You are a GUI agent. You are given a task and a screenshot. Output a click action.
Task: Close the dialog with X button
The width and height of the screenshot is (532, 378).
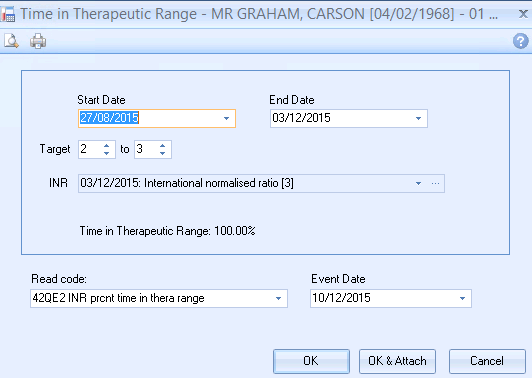[523, 14]
